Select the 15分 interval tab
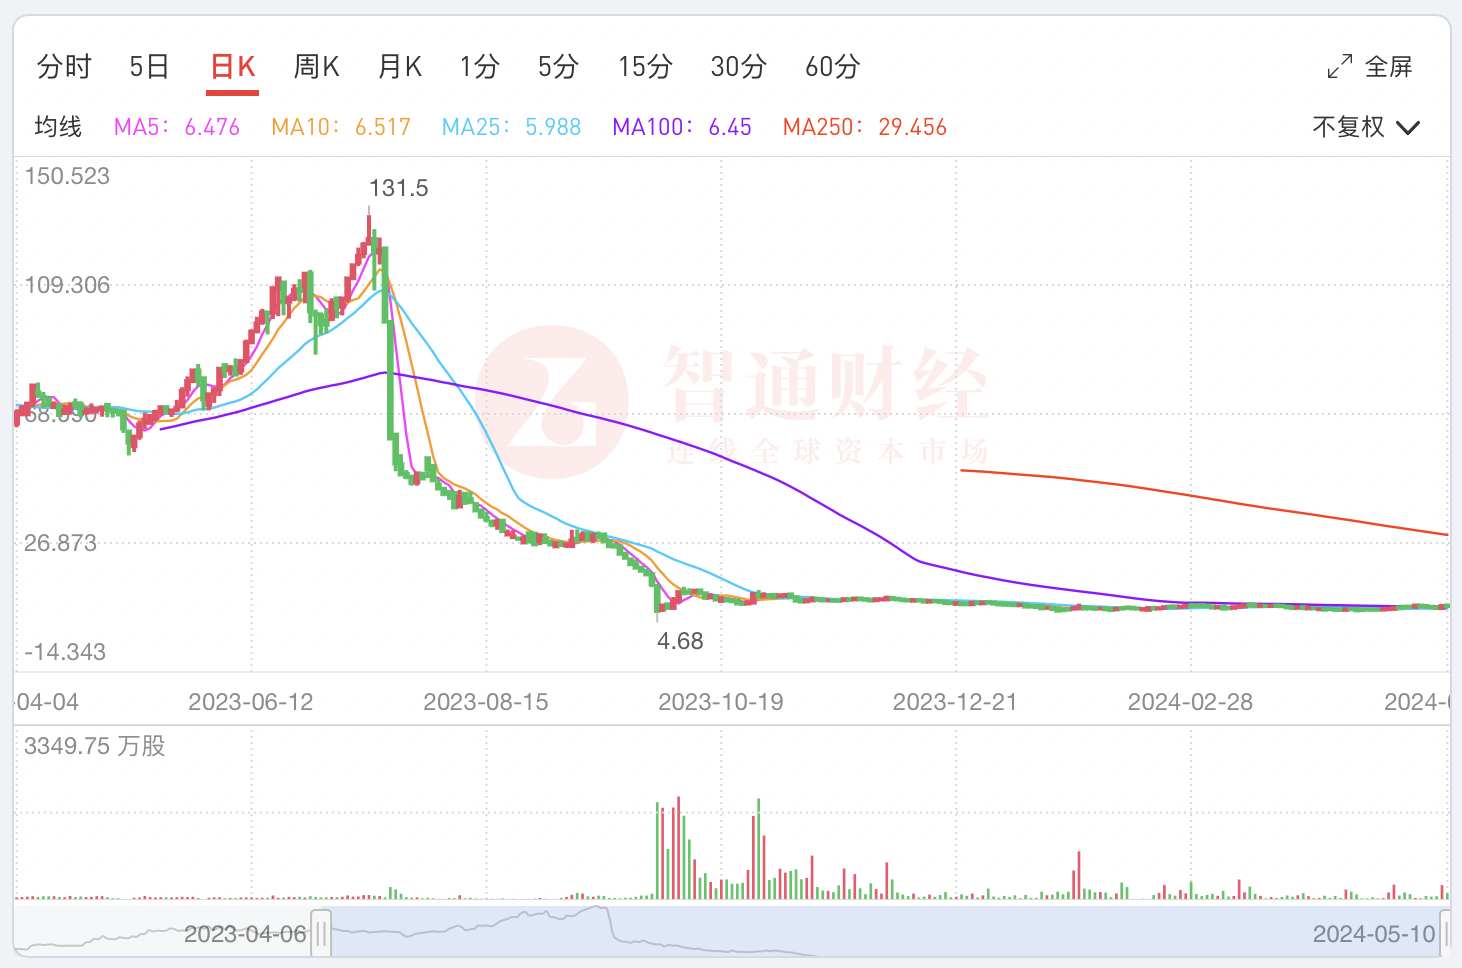Screen dimensions: 1462x968 pyautogui.click(x=645, y=67)
